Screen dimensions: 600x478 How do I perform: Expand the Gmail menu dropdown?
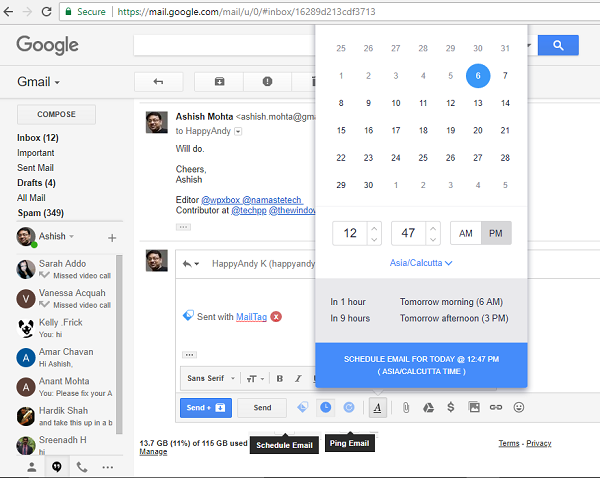tap(38, 82)
